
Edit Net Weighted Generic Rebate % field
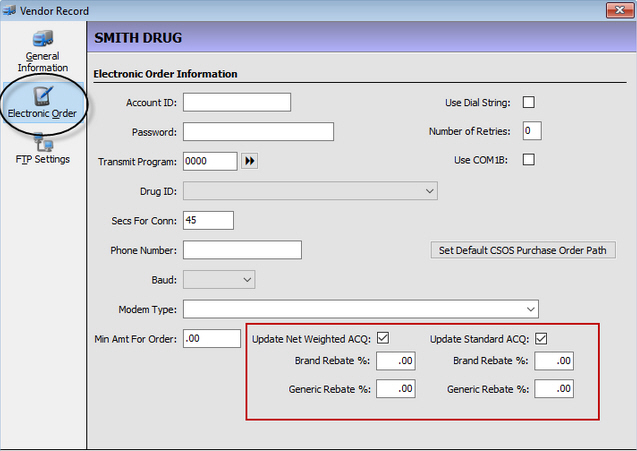396,389
